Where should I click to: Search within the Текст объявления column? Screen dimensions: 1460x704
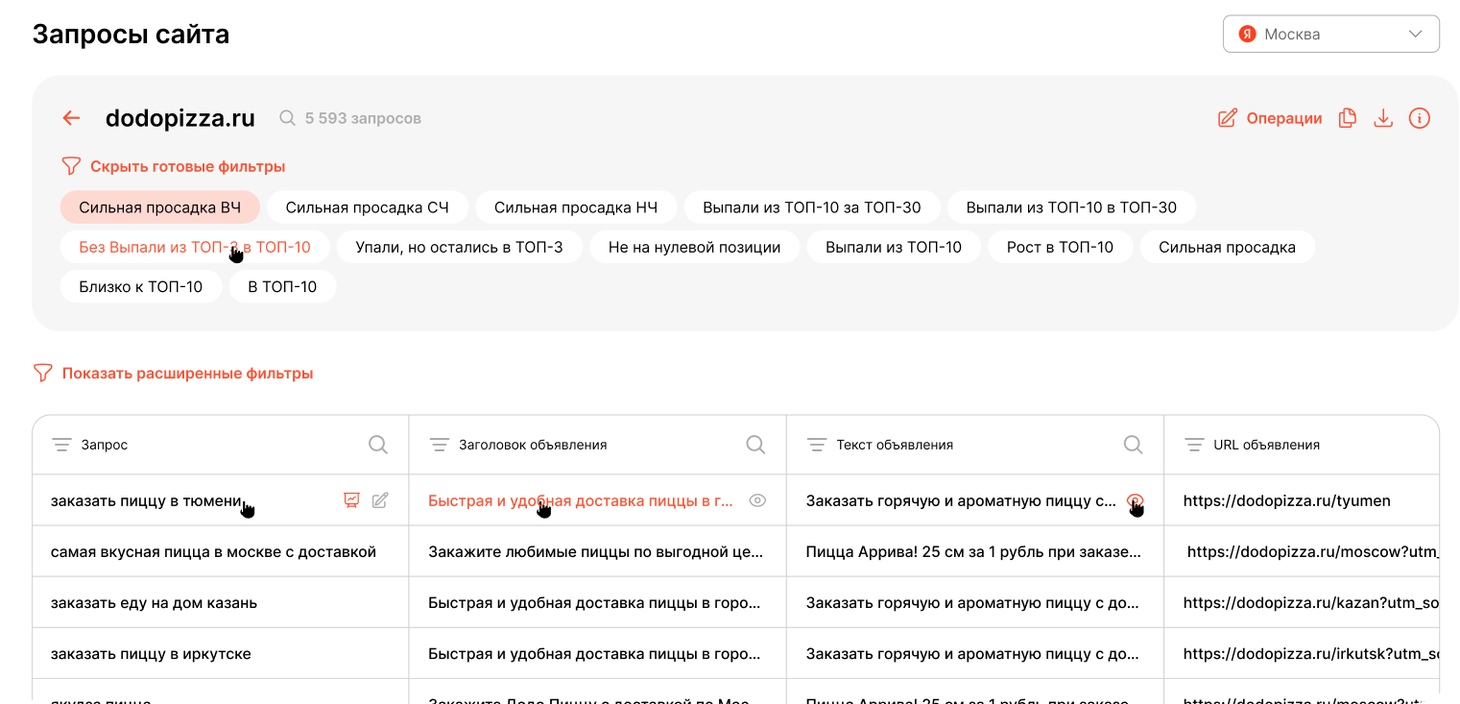tap(1133, 444)
